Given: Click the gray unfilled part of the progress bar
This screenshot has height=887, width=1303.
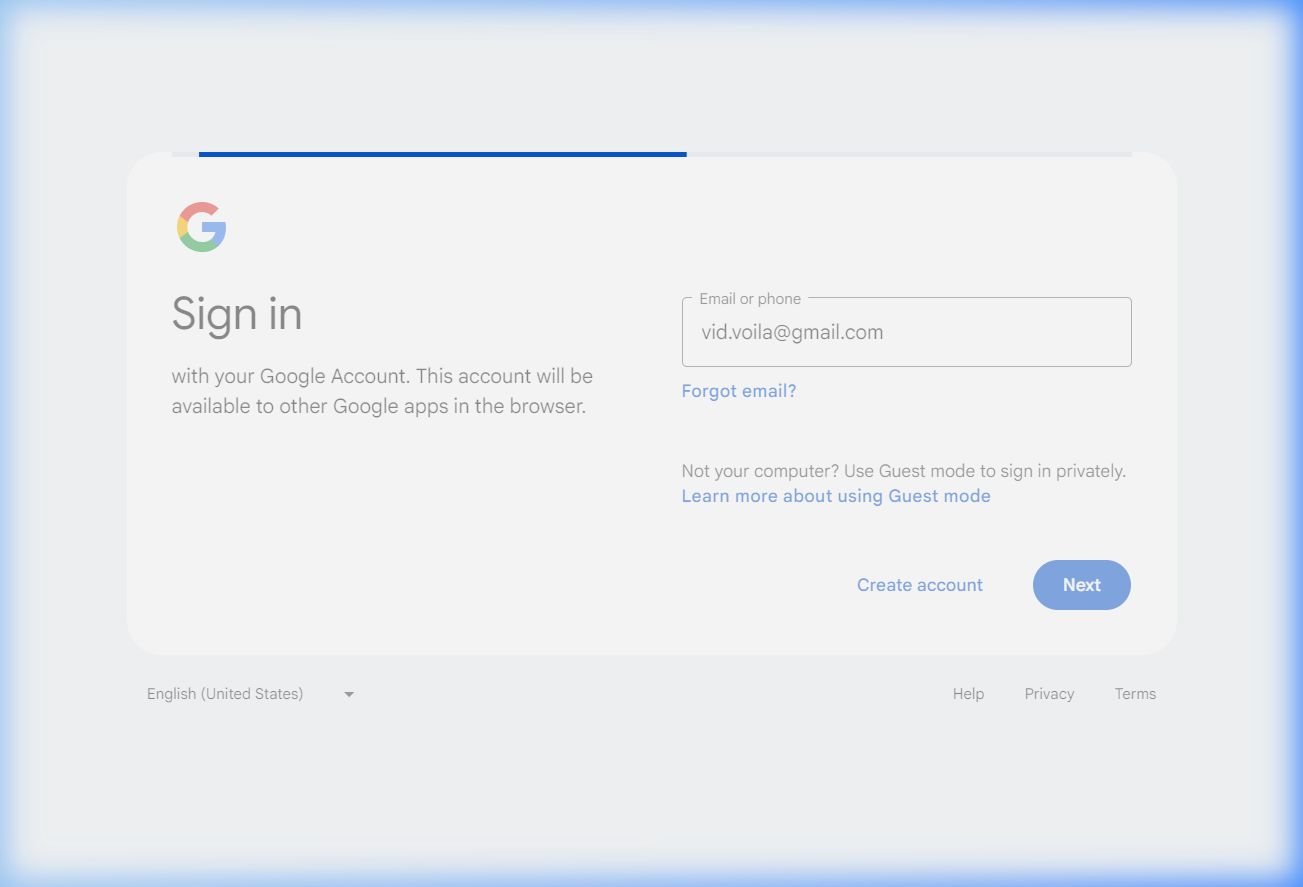Looking at the screenshot, I should [908, 154].
